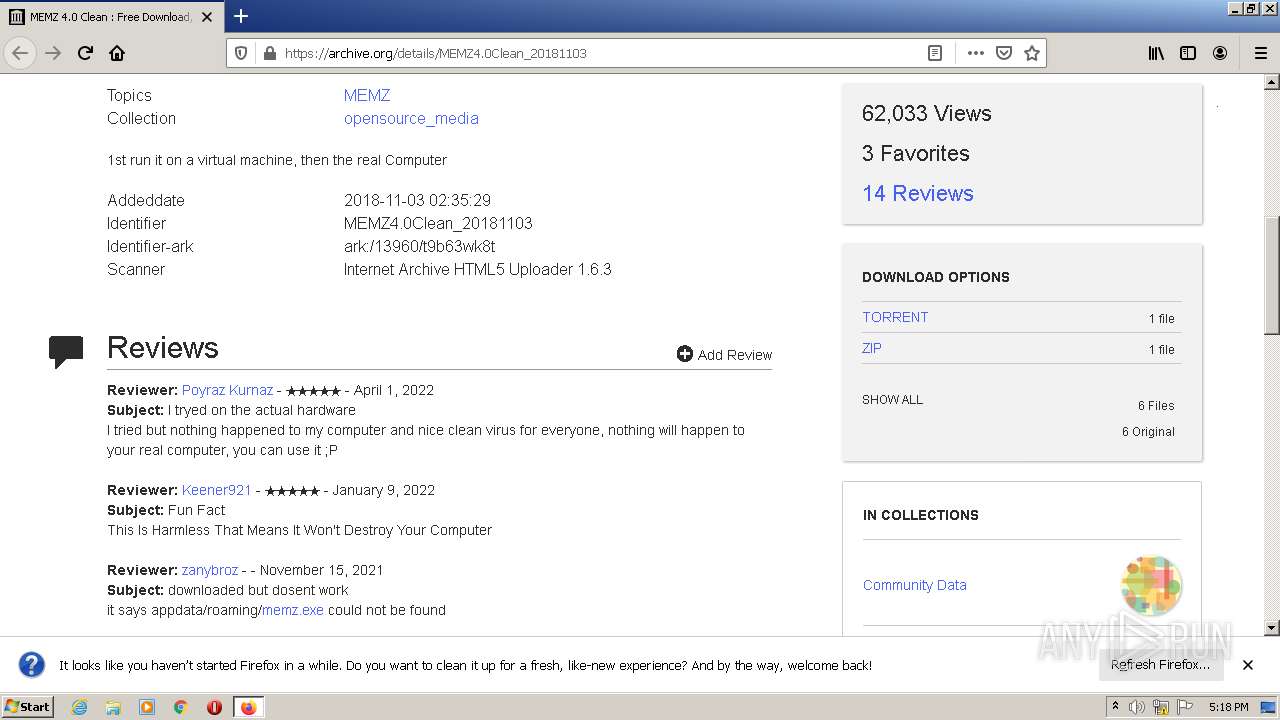Click the scrollbar up arrow

[x=1272, y=82]
